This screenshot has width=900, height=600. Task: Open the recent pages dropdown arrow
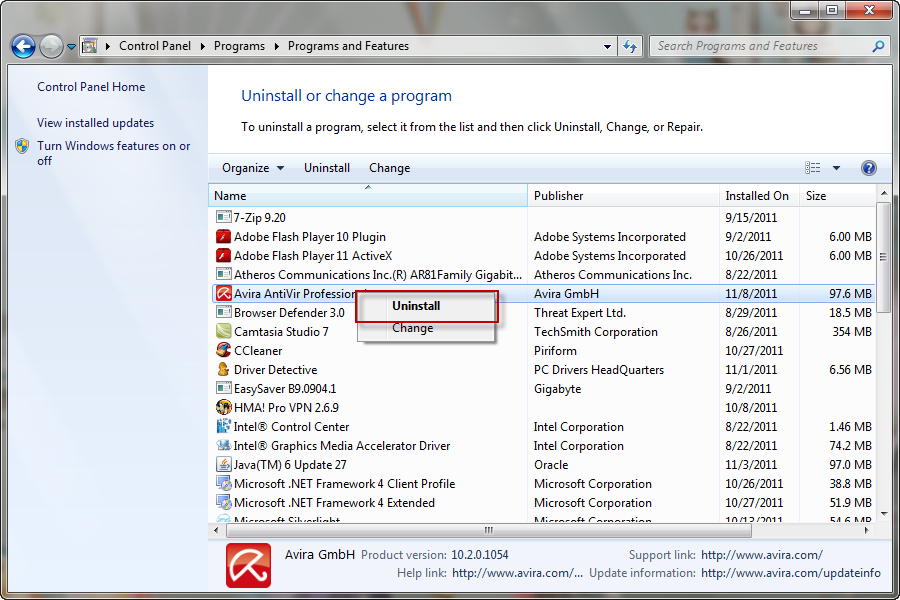[71, 47]
